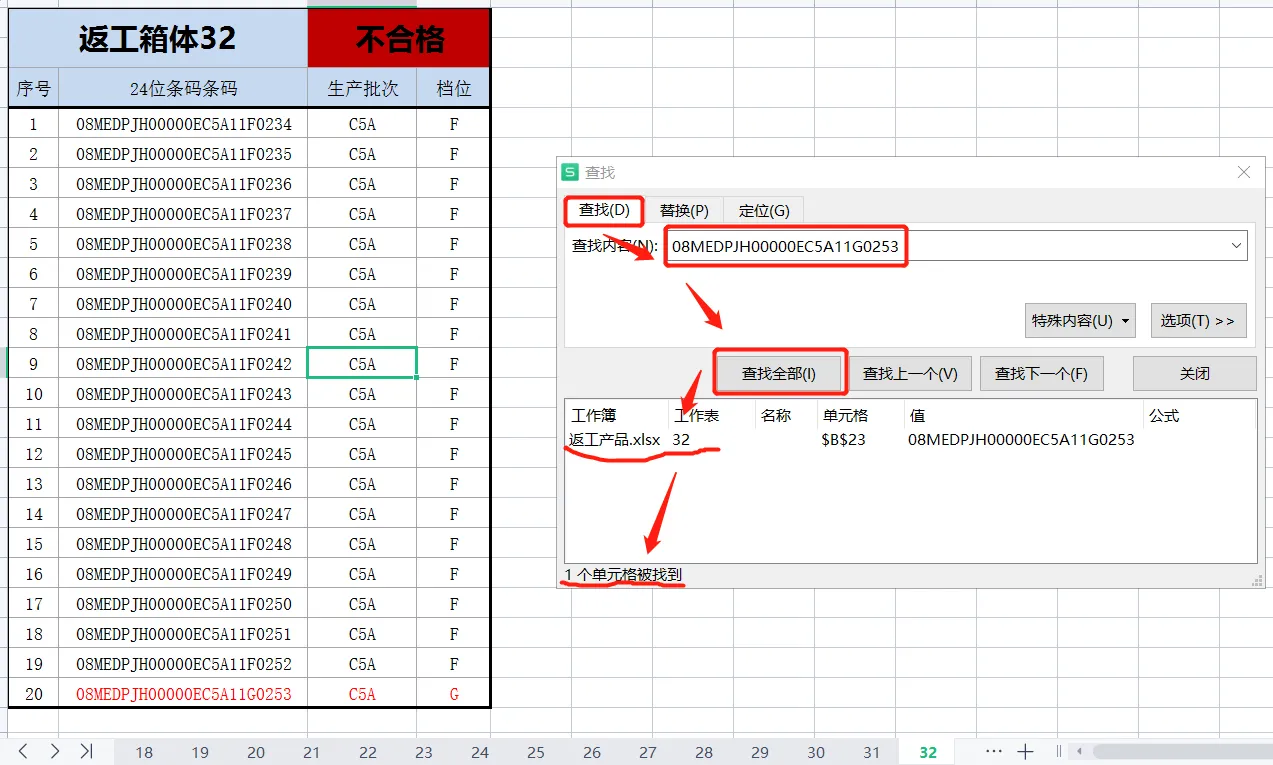Open the 特殊内容(U) dropdown
The image size is (1273, 765).
tap(1080, 321)
